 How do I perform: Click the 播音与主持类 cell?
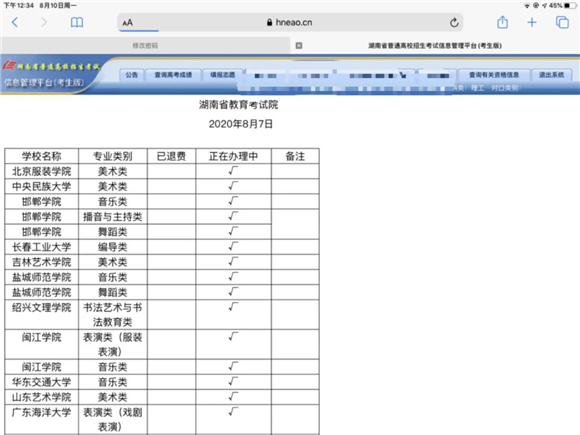pos(113,217)
